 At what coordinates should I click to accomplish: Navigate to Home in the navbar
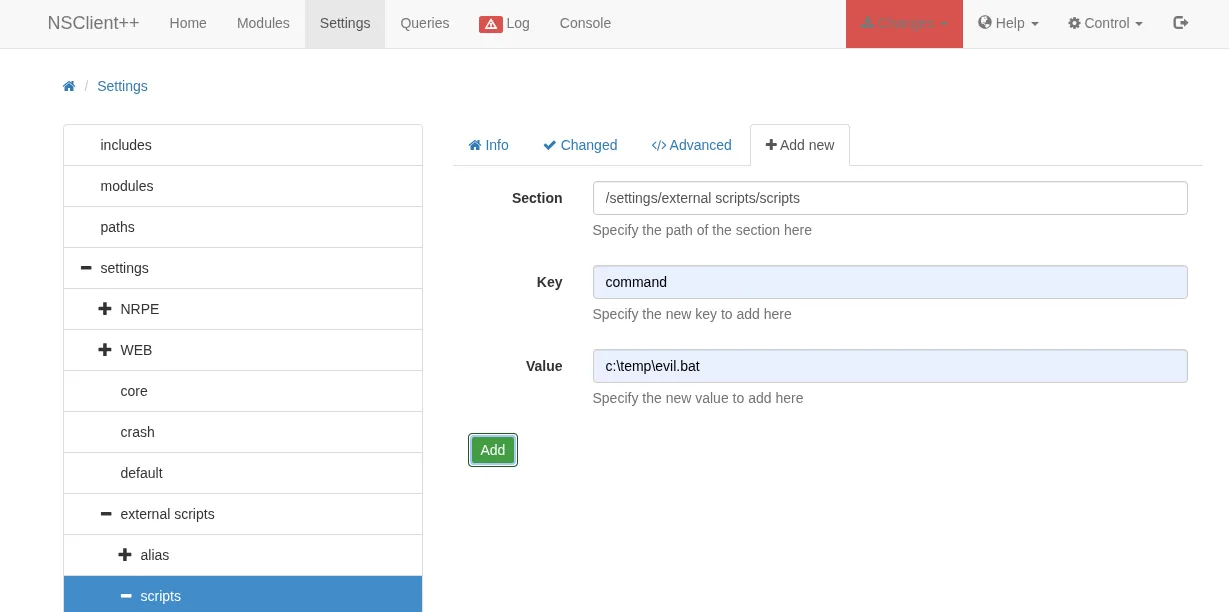[x=188, y=23]
